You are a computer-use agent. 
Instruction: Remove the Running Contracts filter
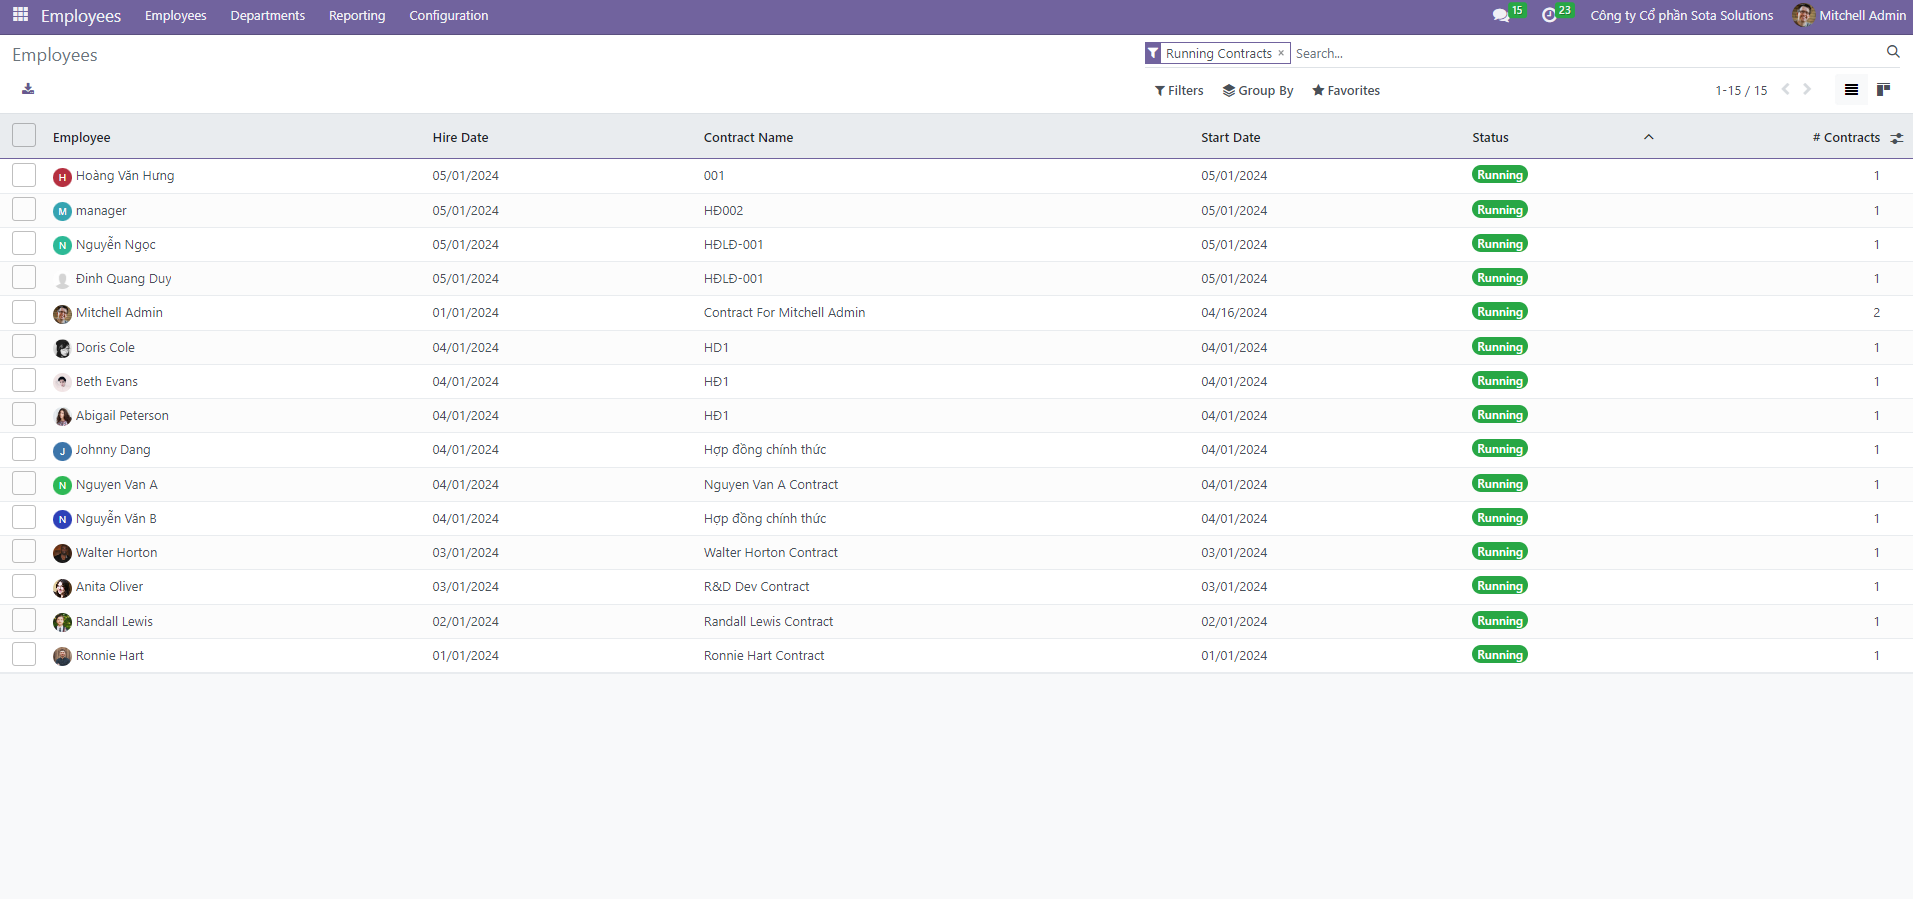(1281, 53)
